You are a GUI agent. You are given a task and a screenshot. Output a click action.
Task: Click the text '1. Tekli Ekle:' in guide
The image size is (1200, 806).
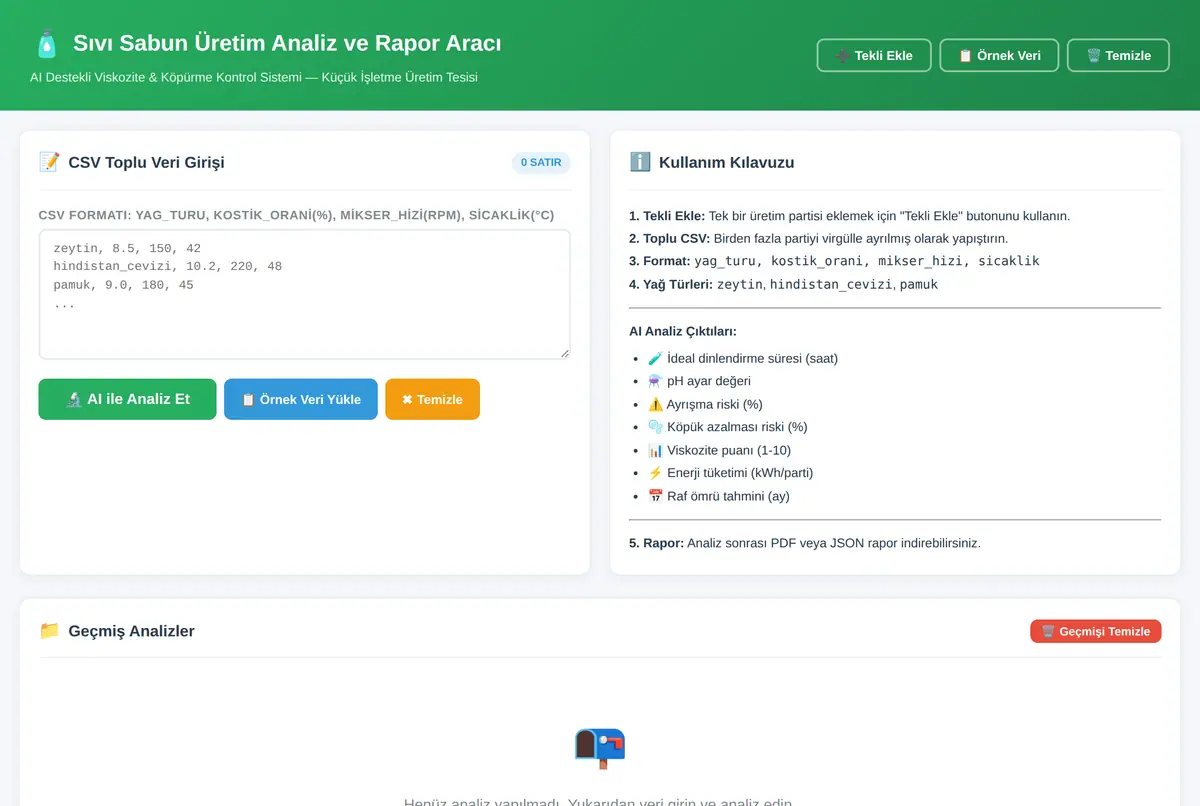click(667, 216)
